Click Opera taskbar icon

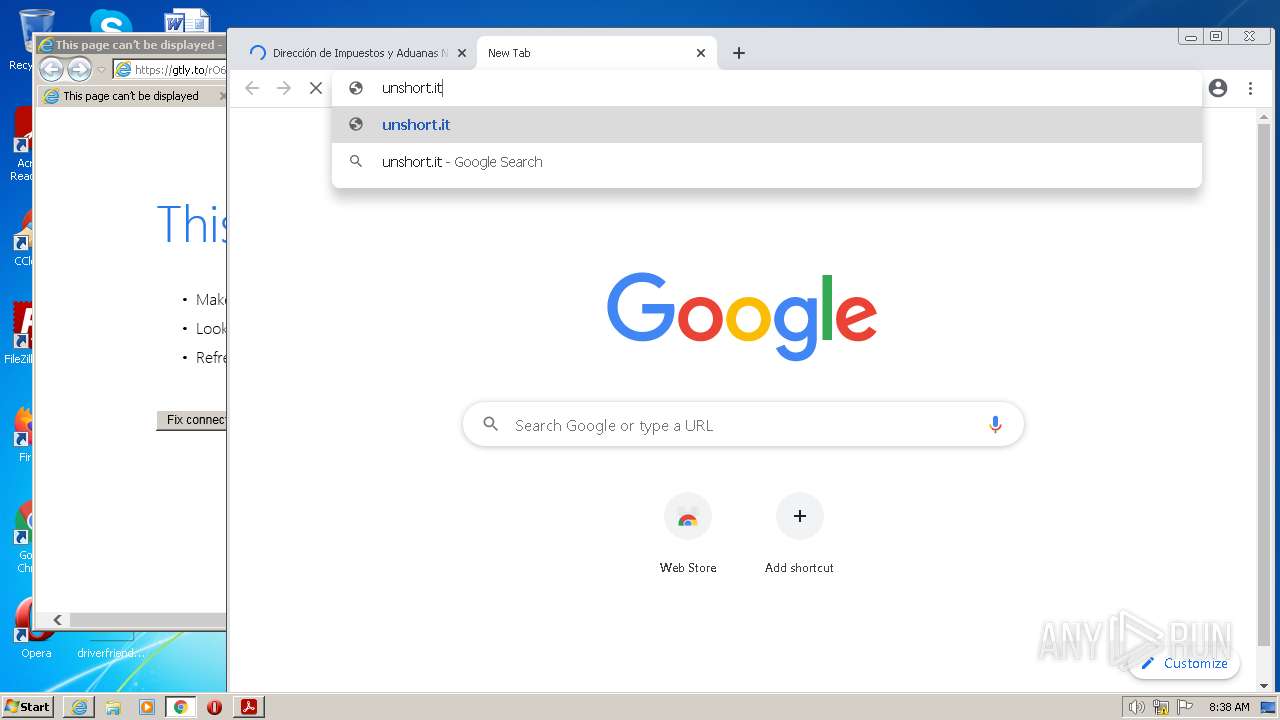pos(215,707)
